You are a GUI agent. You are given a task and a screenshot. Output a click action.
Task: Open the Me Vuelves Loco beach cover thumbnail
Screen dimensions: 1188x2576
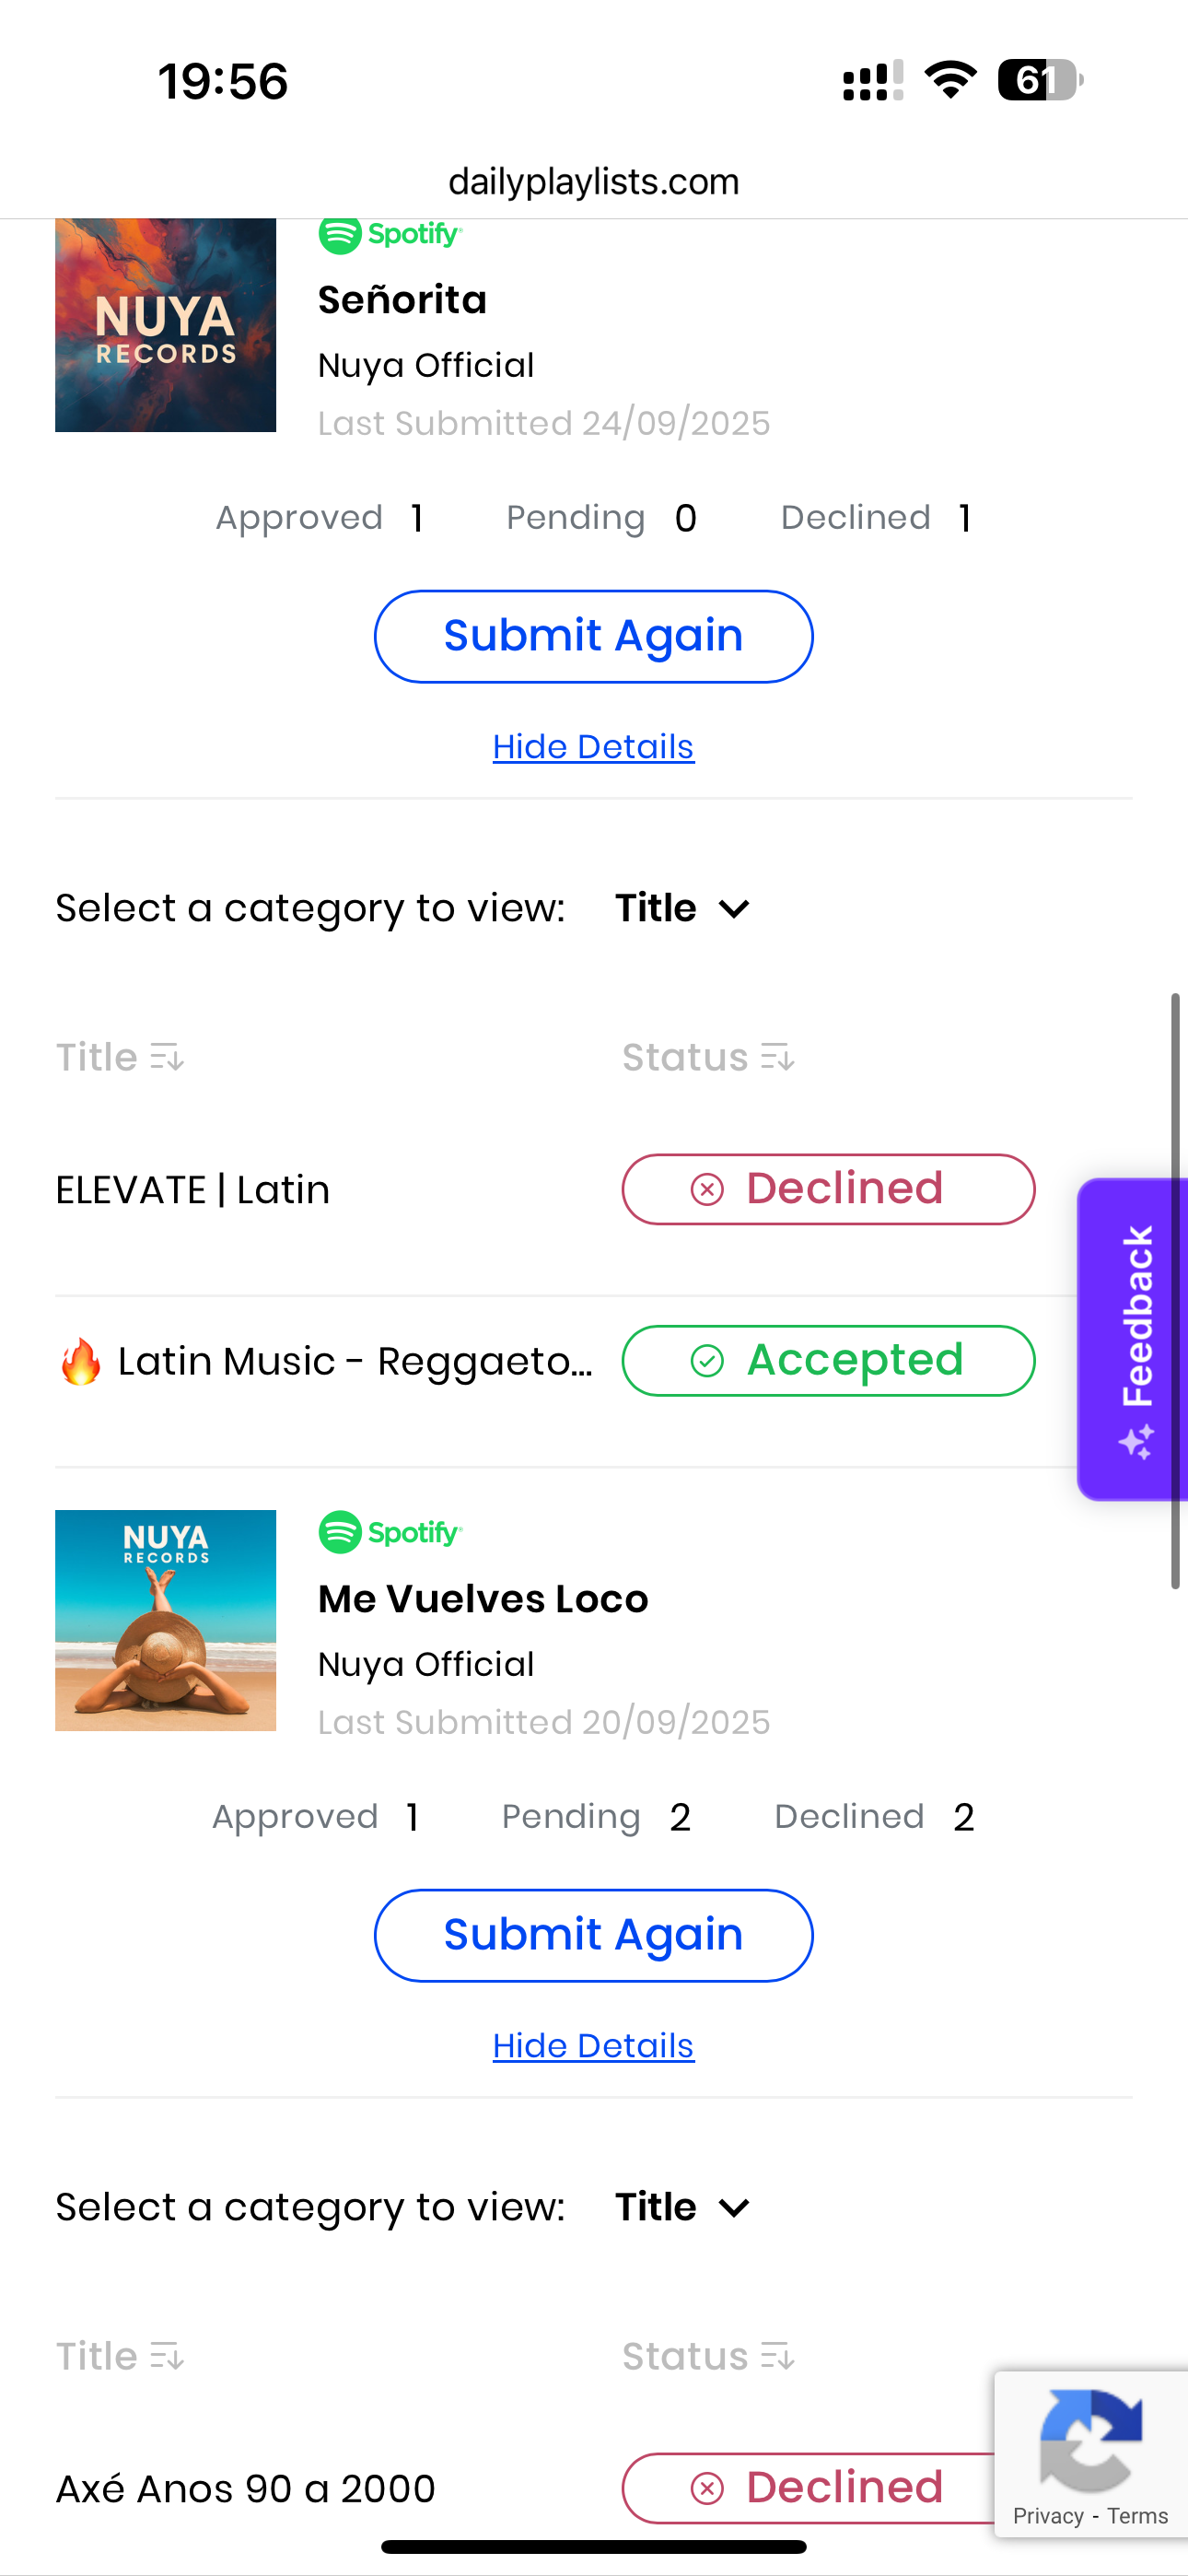pyautogui.click(x=165, y=1620)
